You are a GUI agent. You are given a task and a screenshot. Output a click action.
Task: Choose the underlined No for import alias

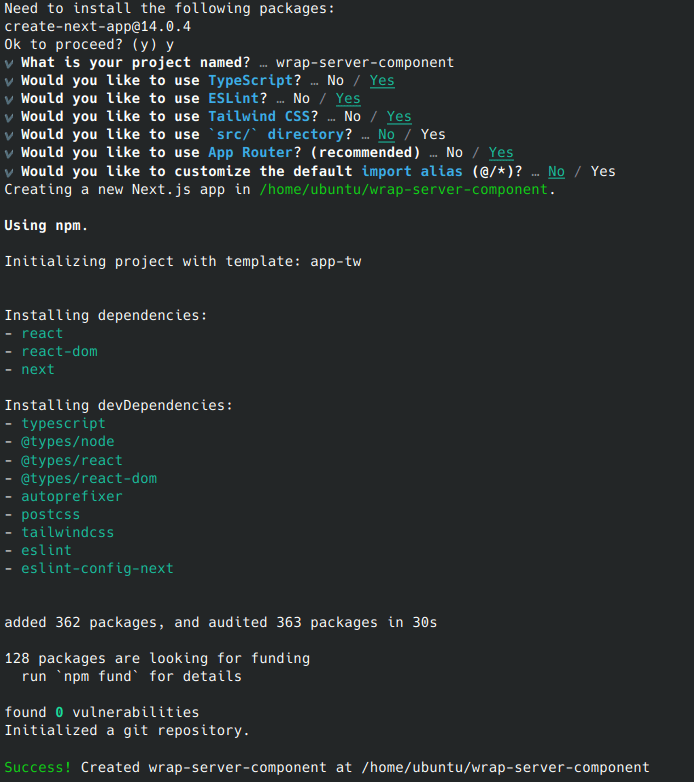click(x=556, y=171)
